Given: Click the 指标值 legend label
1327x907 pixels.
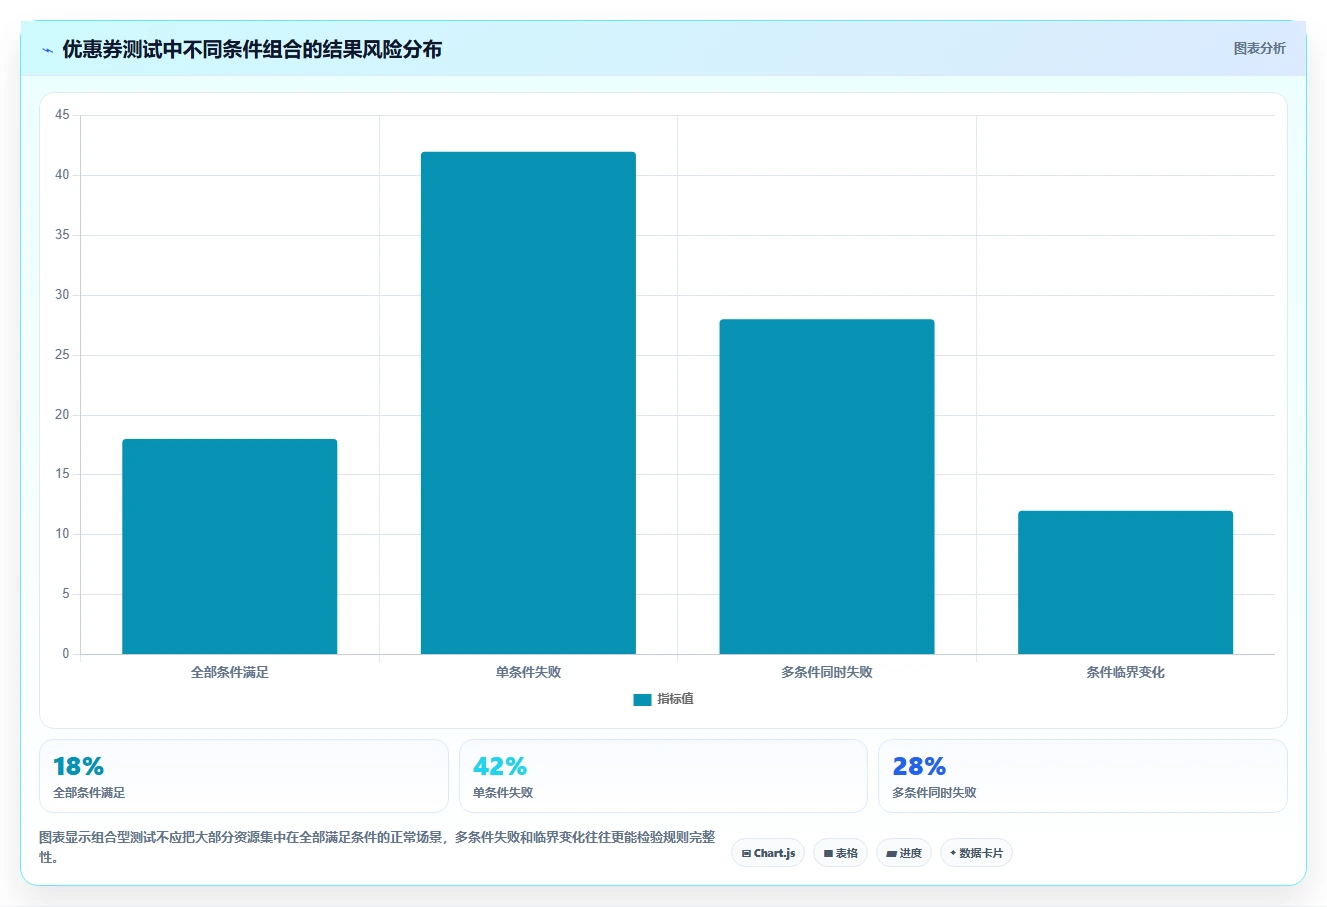Looking at the screenshot, I should click(675, 699).
